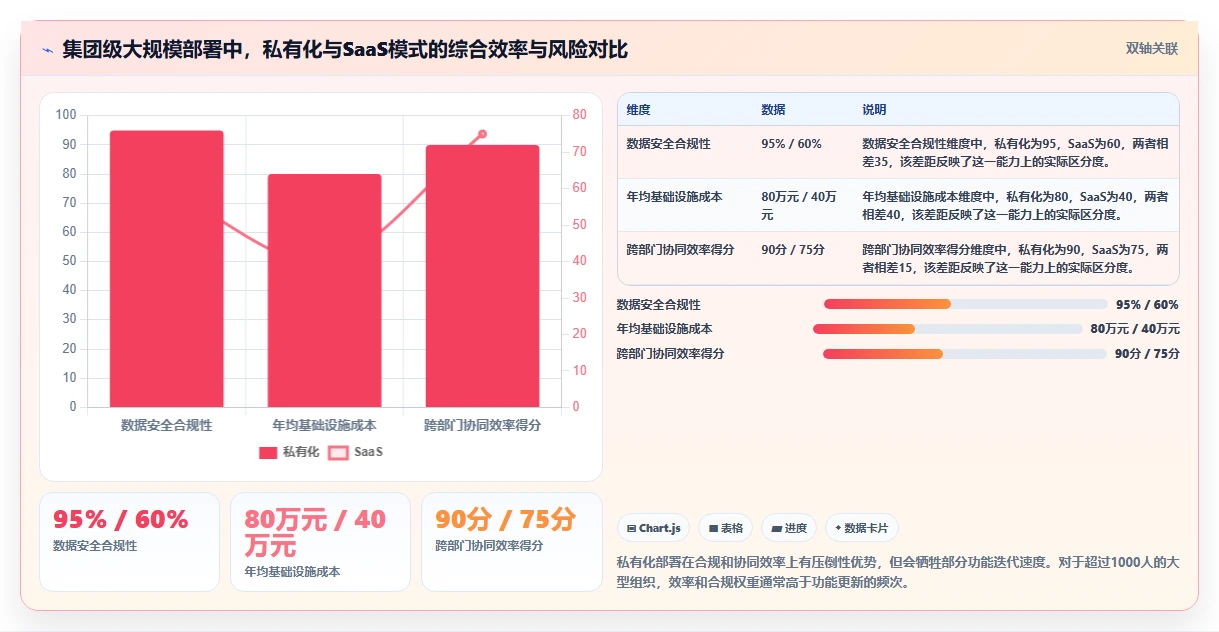Click the lightning icon beside the title
The width and height of the screenshot is (1219, 632).
point(47,50)
